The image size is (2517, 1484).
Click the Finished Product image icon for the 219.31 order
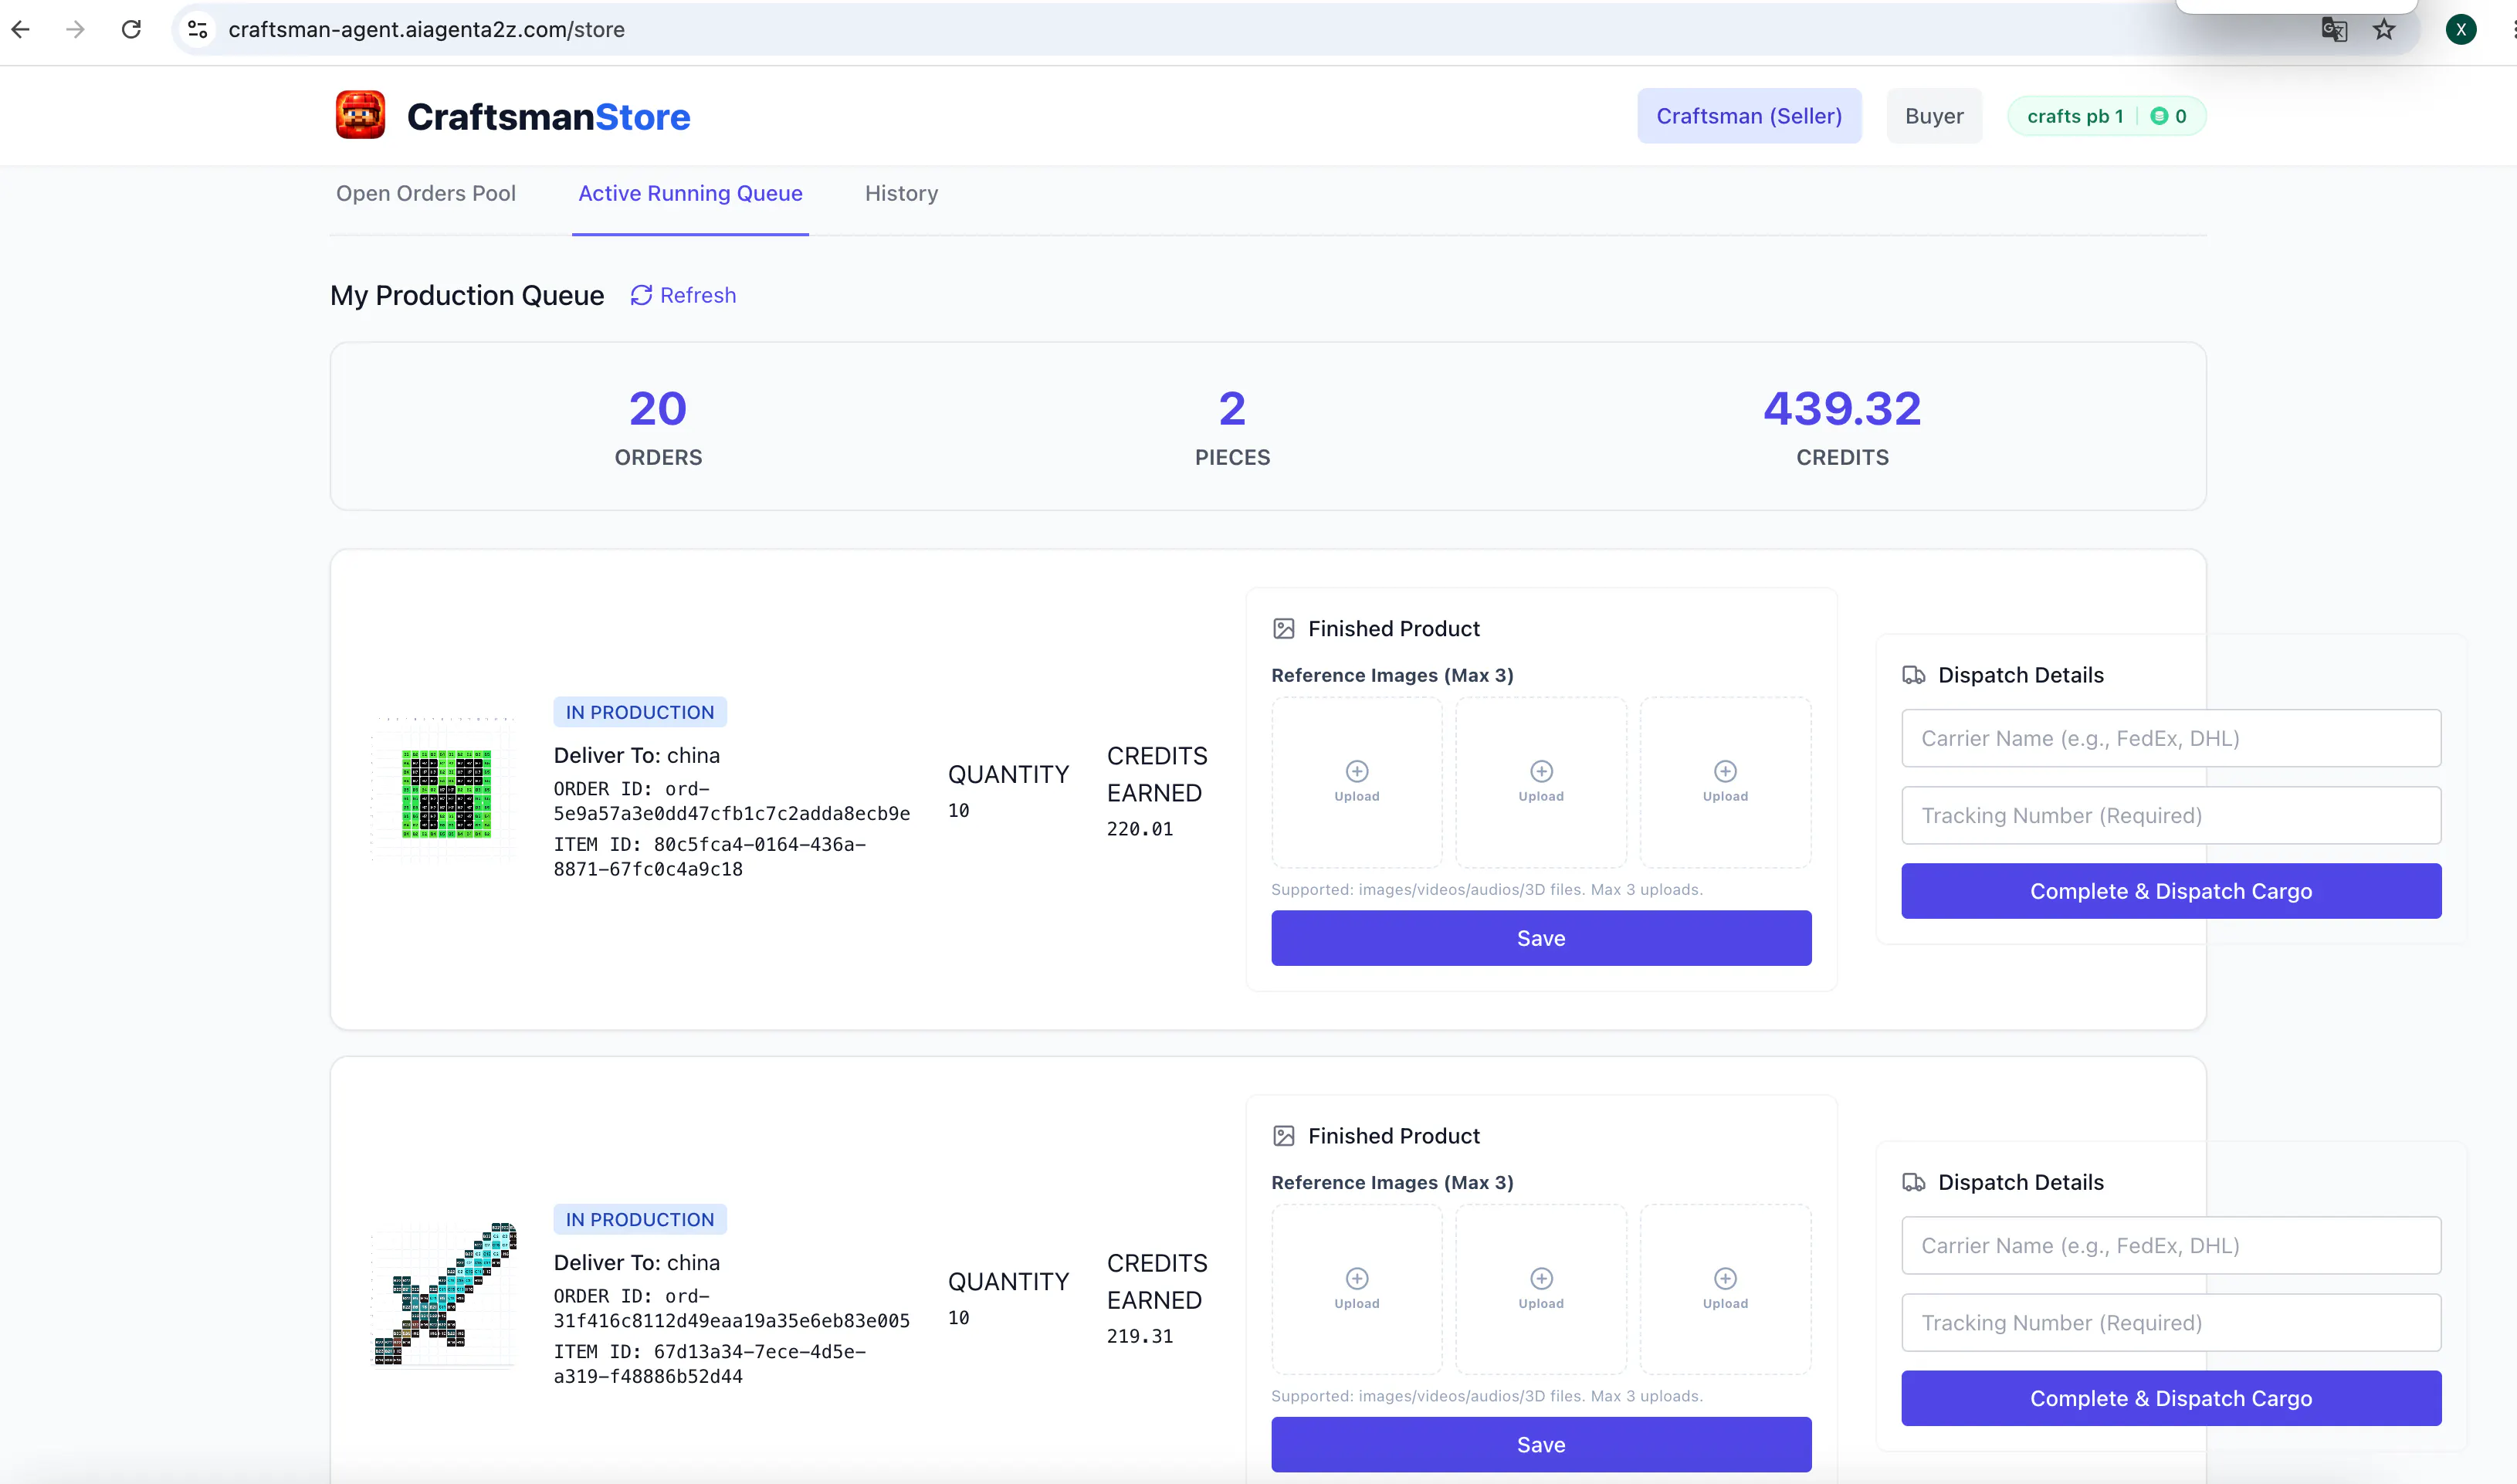click(1284, 1135)
